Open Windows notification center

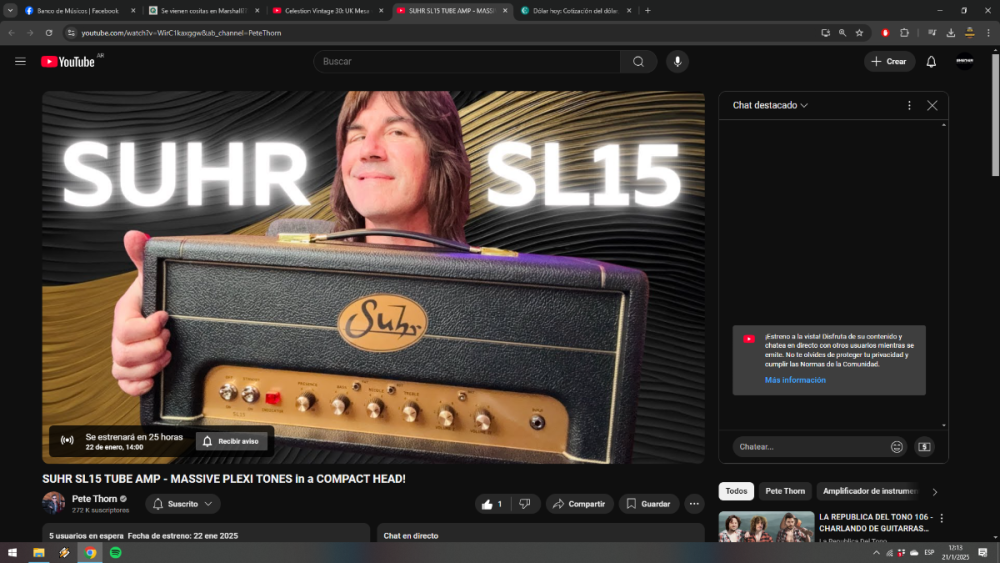(x=983, y=553)
